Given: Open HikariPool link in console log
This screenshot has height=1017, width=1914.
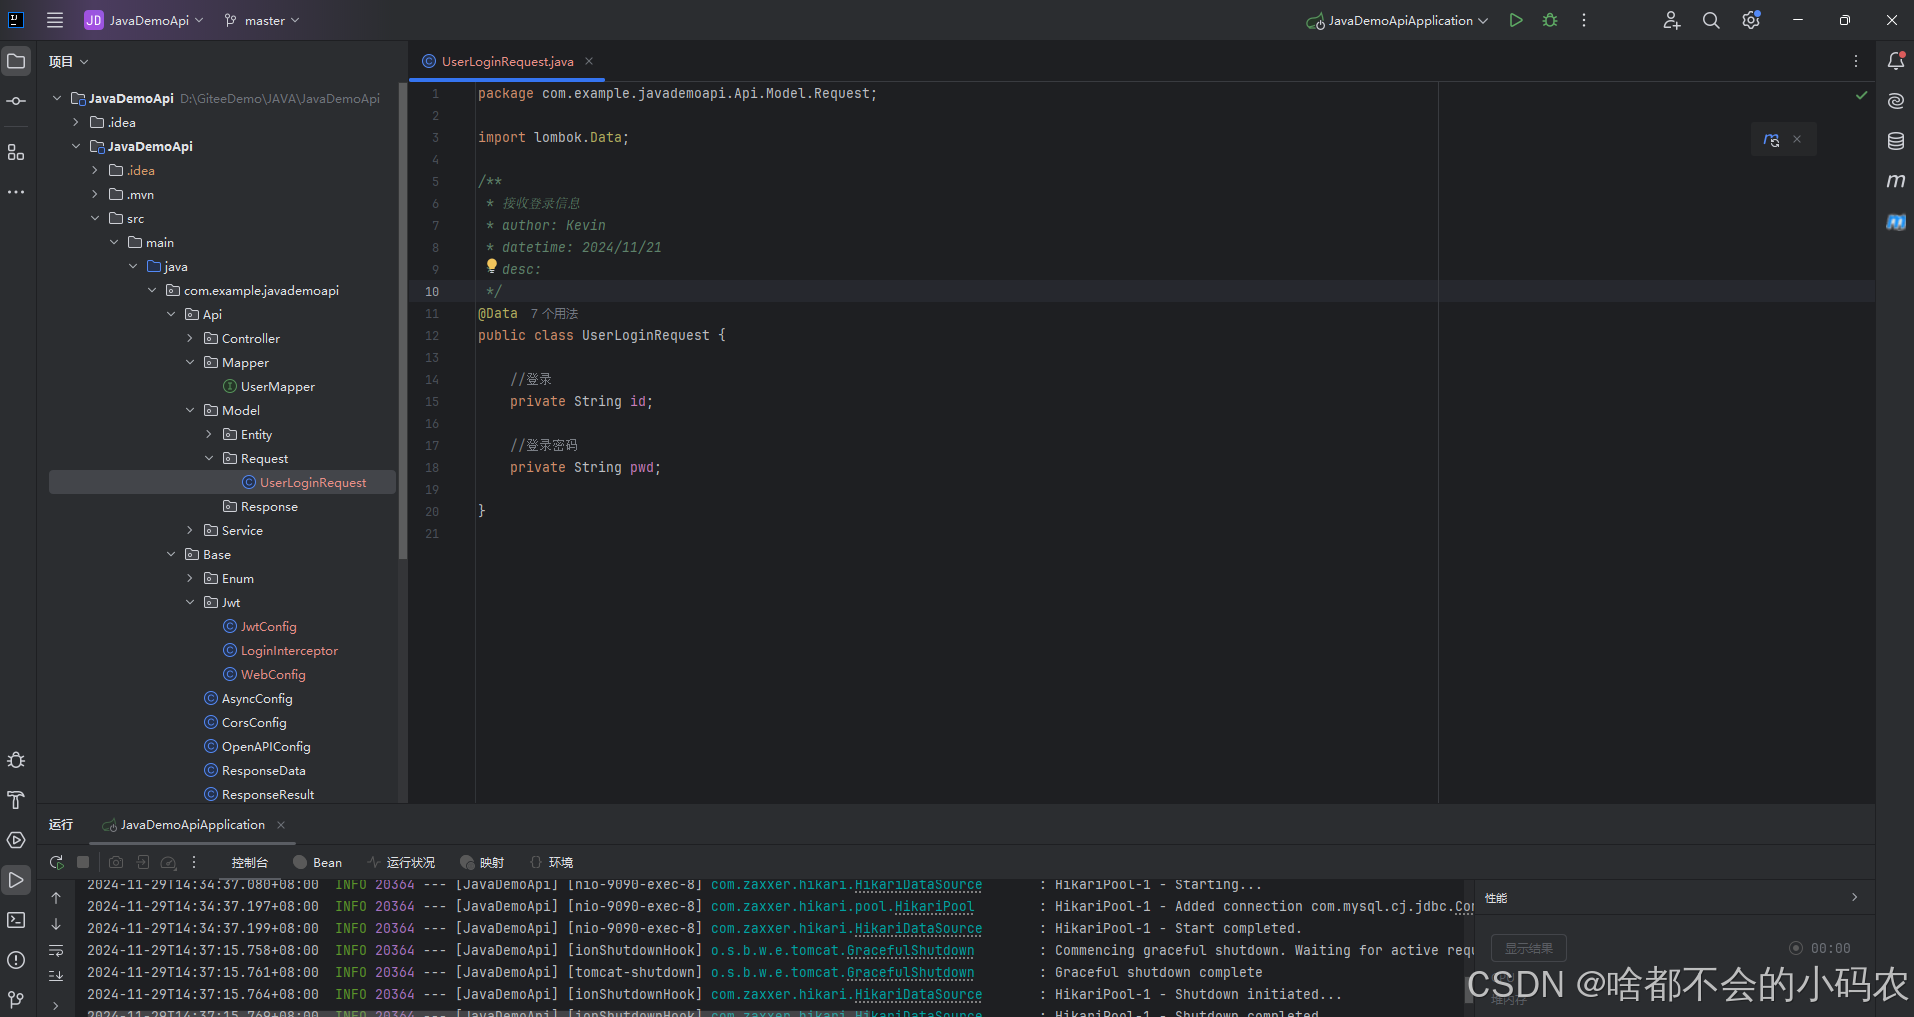Looking at the screenshot, I should click(x=934, y=906).
